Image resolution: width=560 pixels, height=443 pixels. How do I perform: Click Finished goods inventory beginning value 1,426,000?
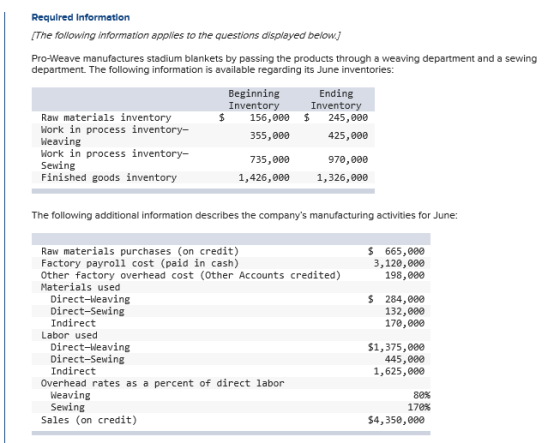[x=264, y=178]
